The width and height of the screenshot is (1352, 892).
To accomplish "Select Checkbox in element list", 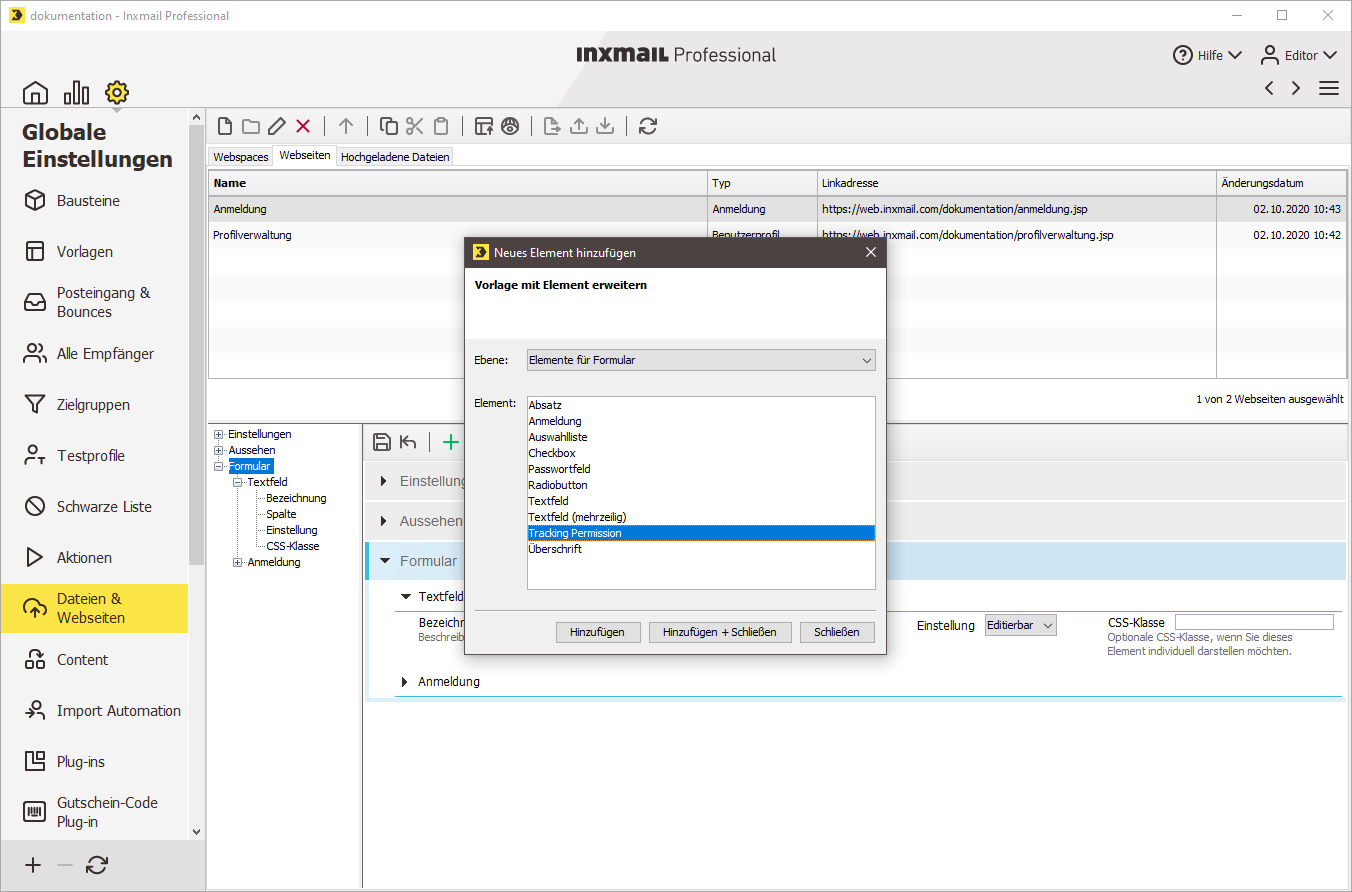I will pos(701,453).
